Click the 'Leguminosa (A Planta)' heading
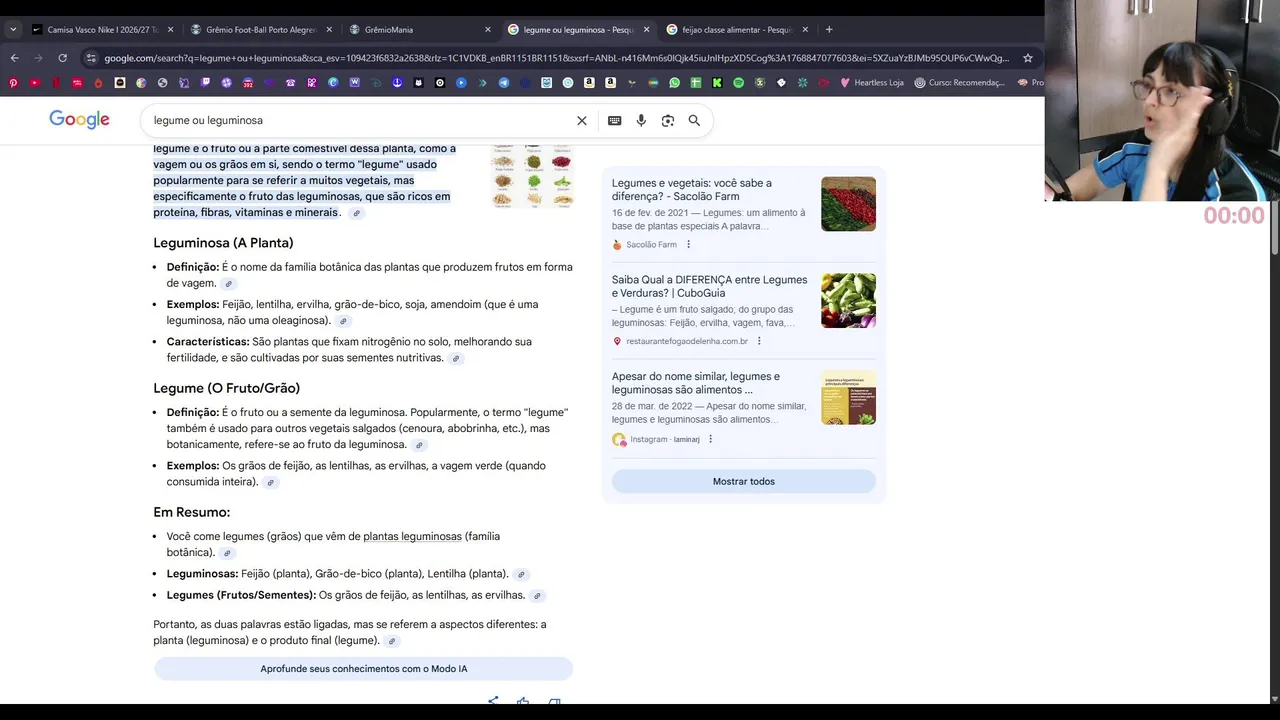The width and height of the screenshot is (1280, 720). coord(223,243)
